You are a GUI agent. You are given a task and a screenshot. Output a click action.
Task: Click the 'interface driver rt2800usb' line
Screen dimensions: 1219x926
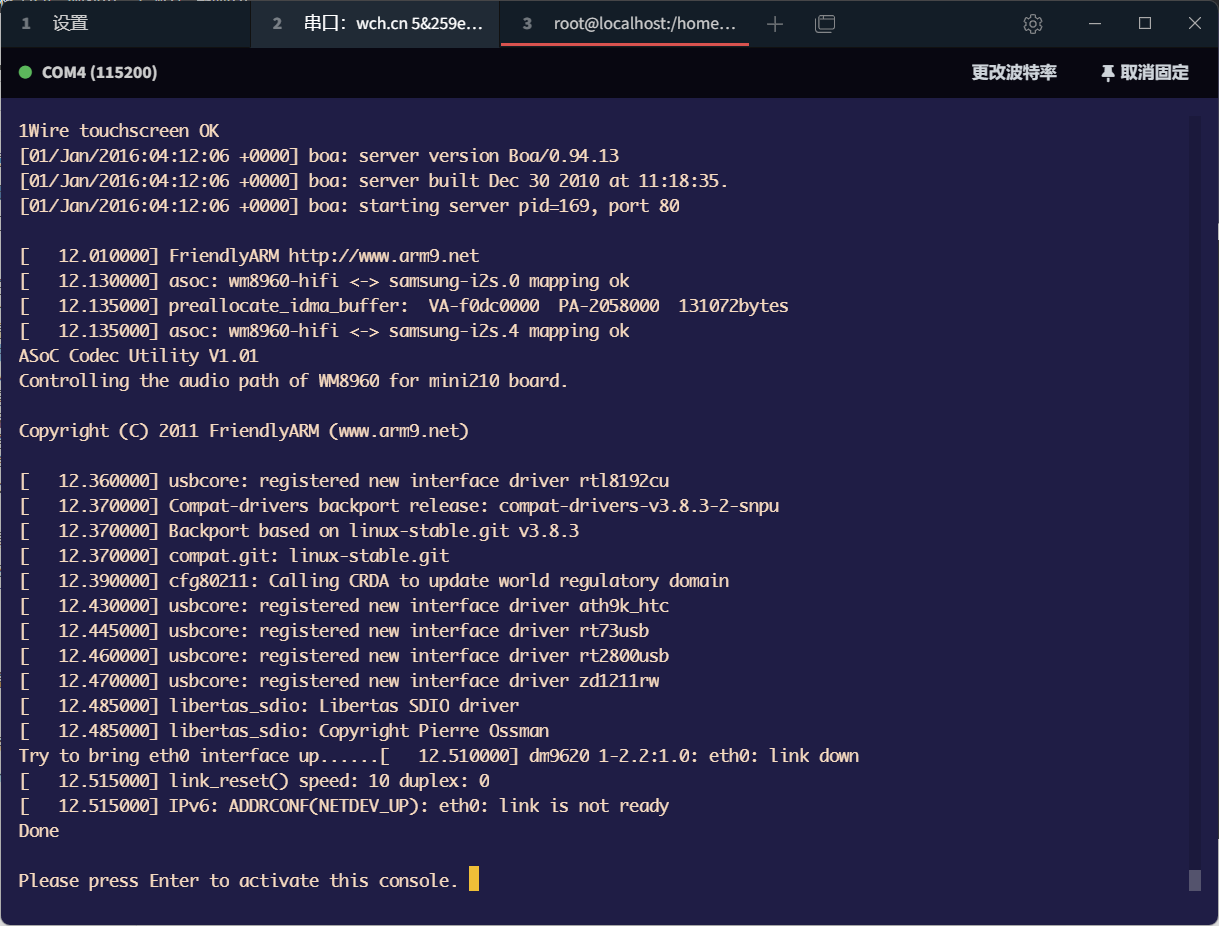[344, 656]
